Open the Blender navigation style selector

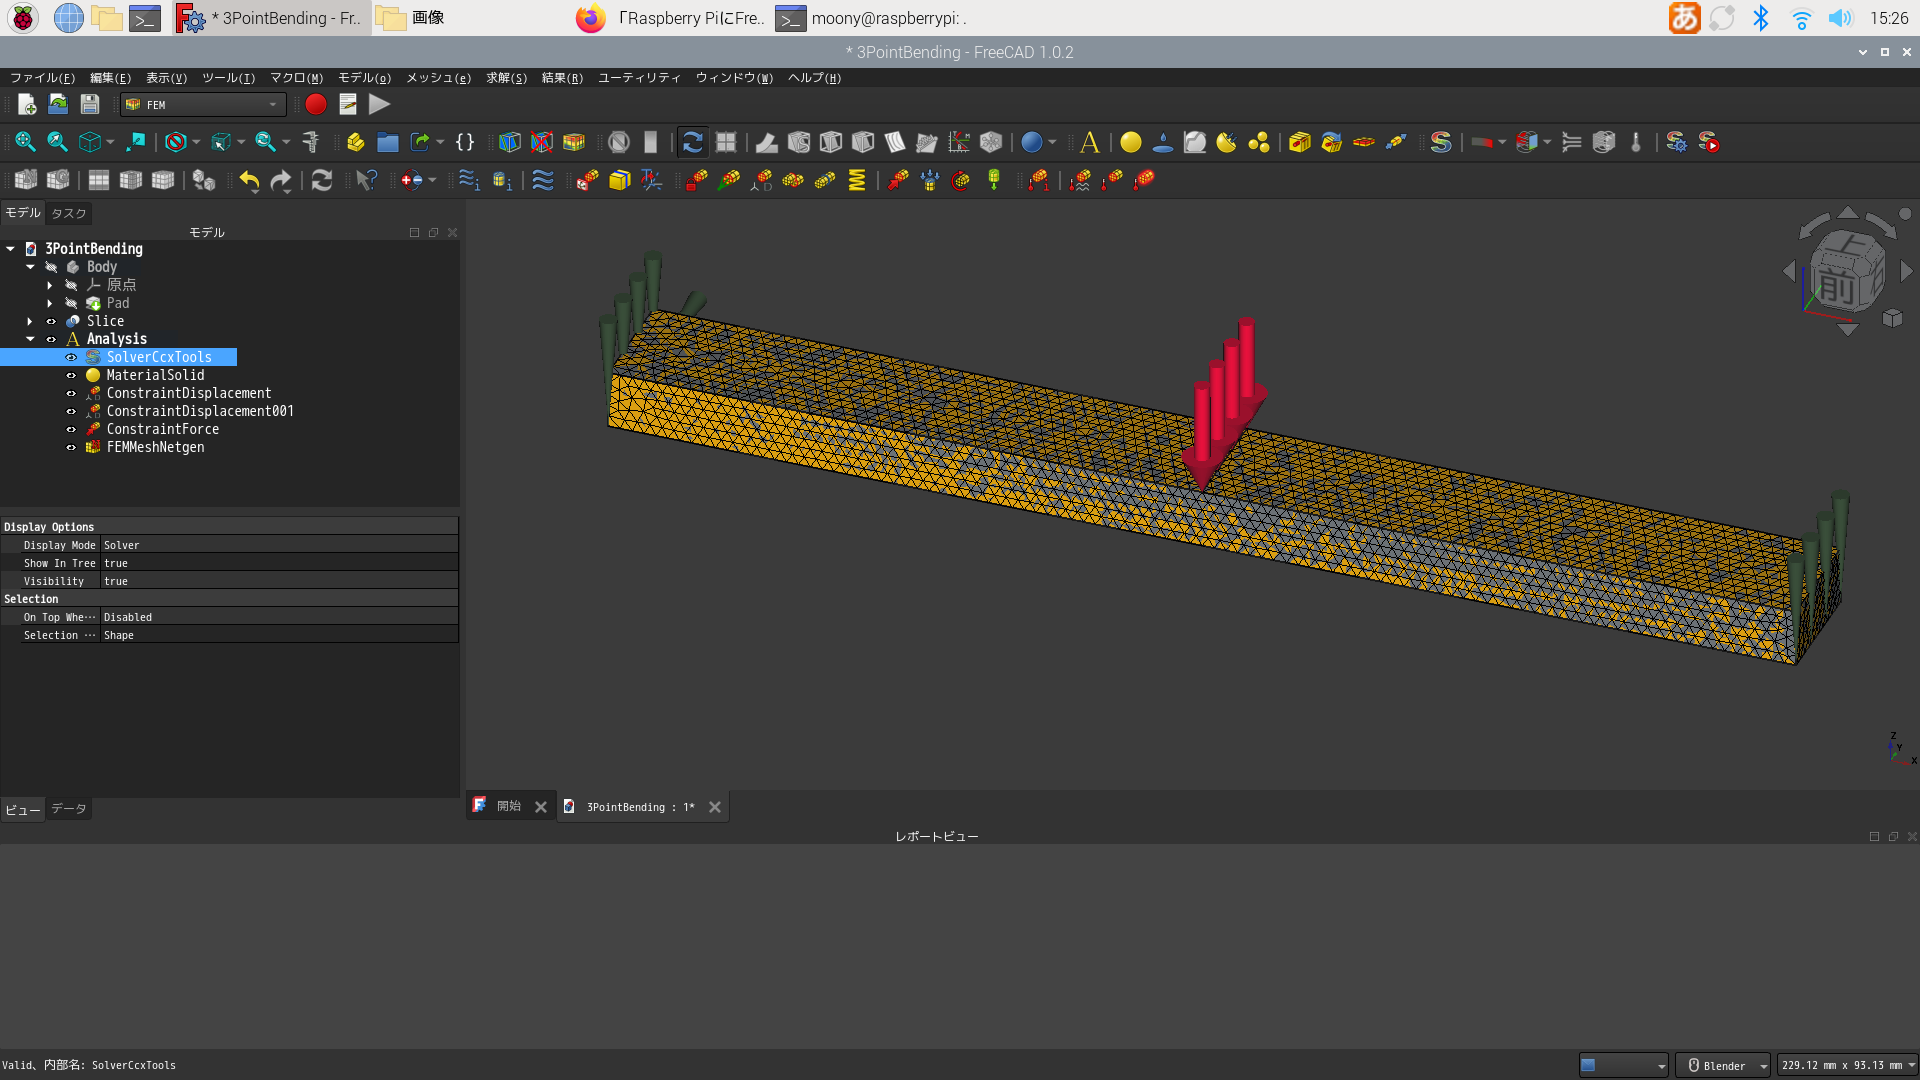tap(1724, 1065)
